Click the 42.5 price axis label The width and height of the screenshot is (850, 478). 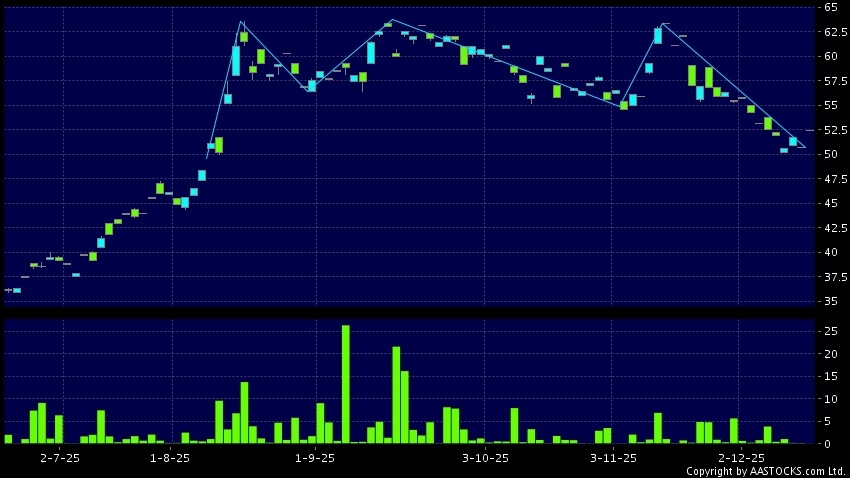click(x=831, y=227)
